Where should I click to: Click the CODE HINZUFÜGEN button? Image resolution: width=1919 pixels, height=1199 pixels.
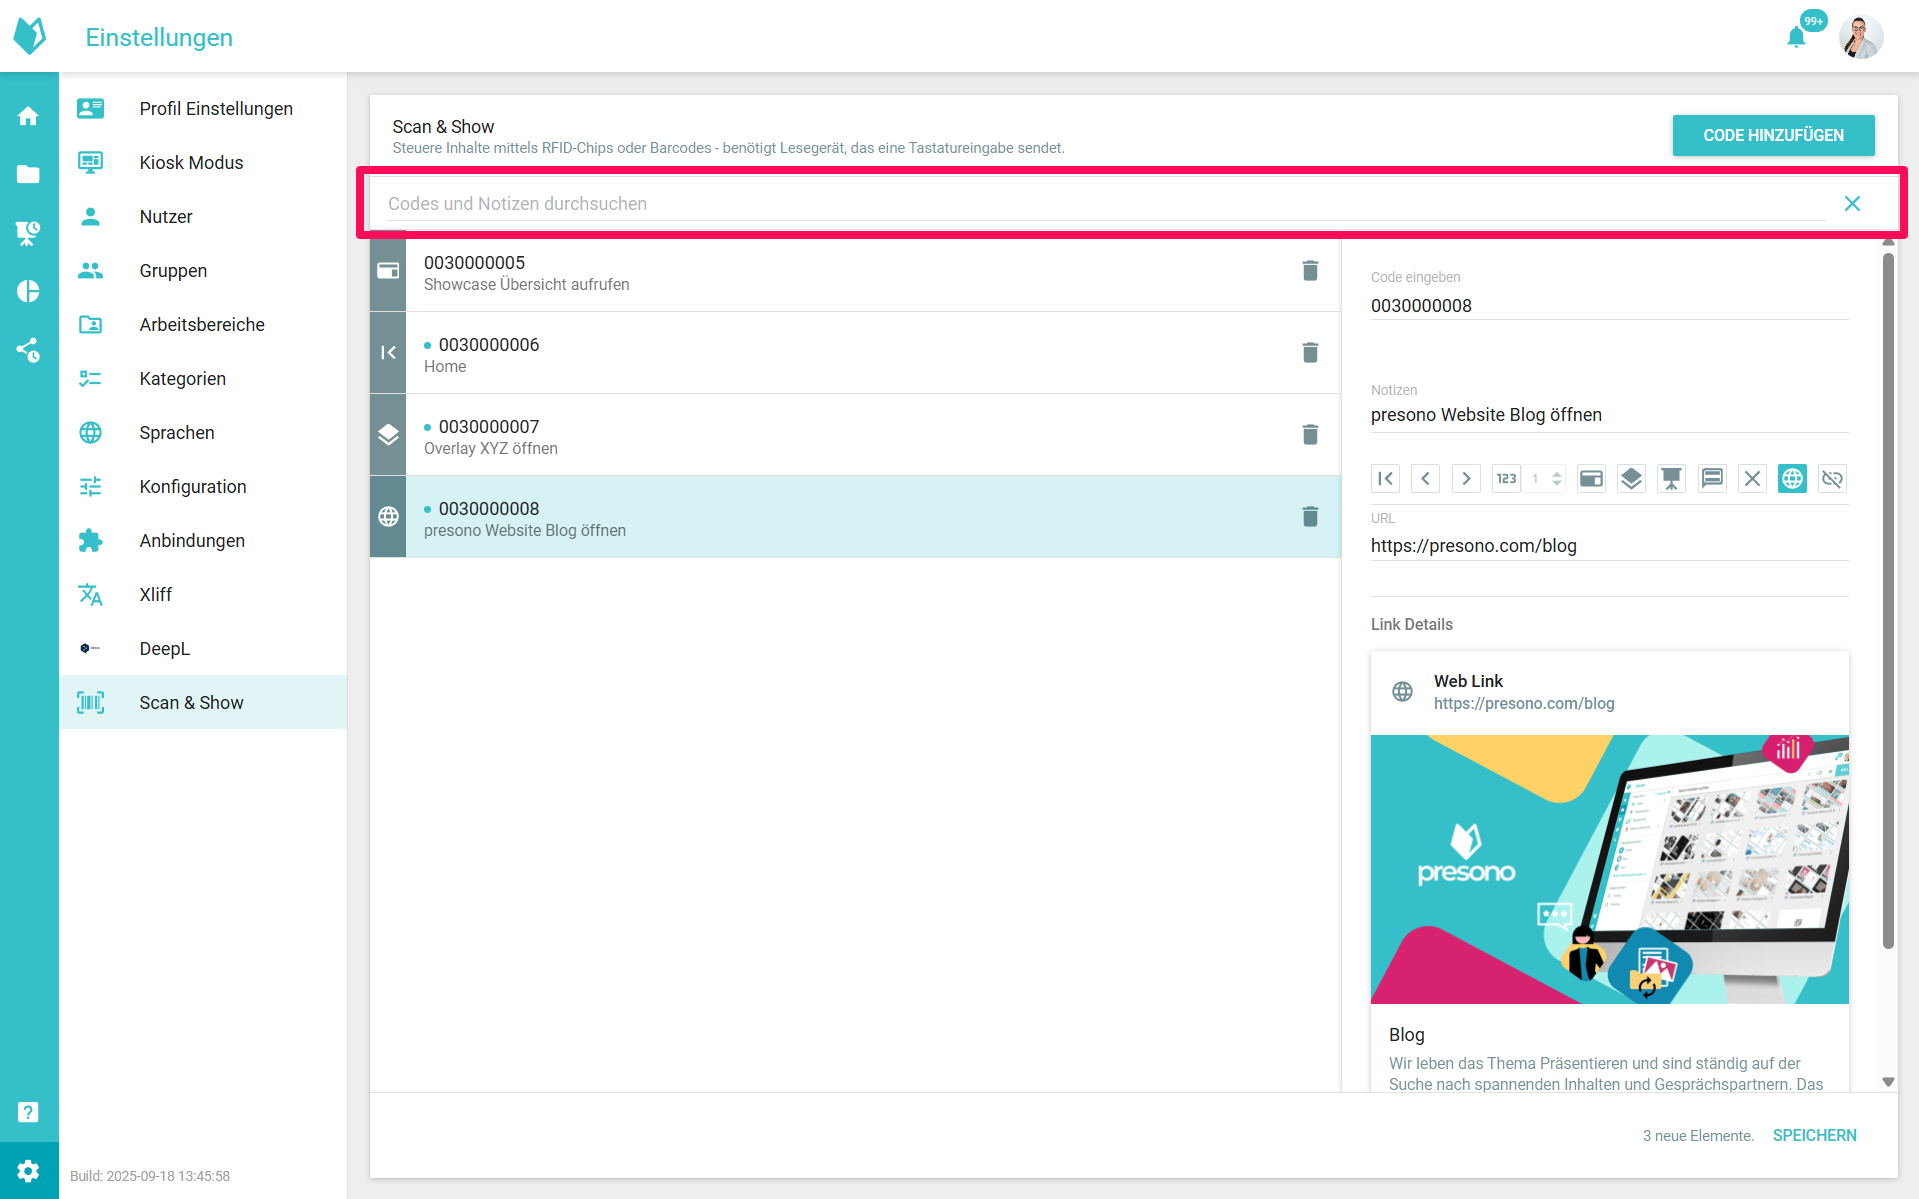point(1773,135)
